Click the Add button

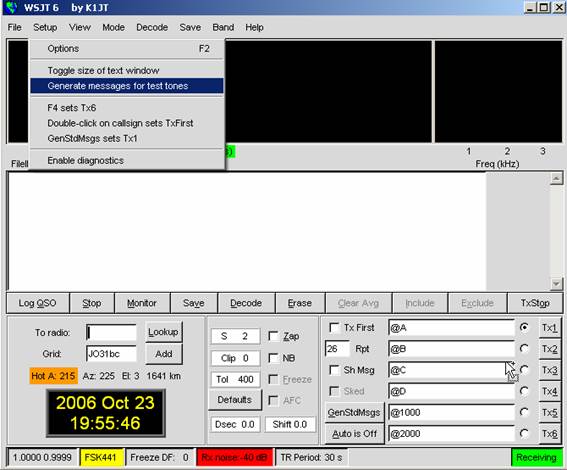click(x=163, y=354)
